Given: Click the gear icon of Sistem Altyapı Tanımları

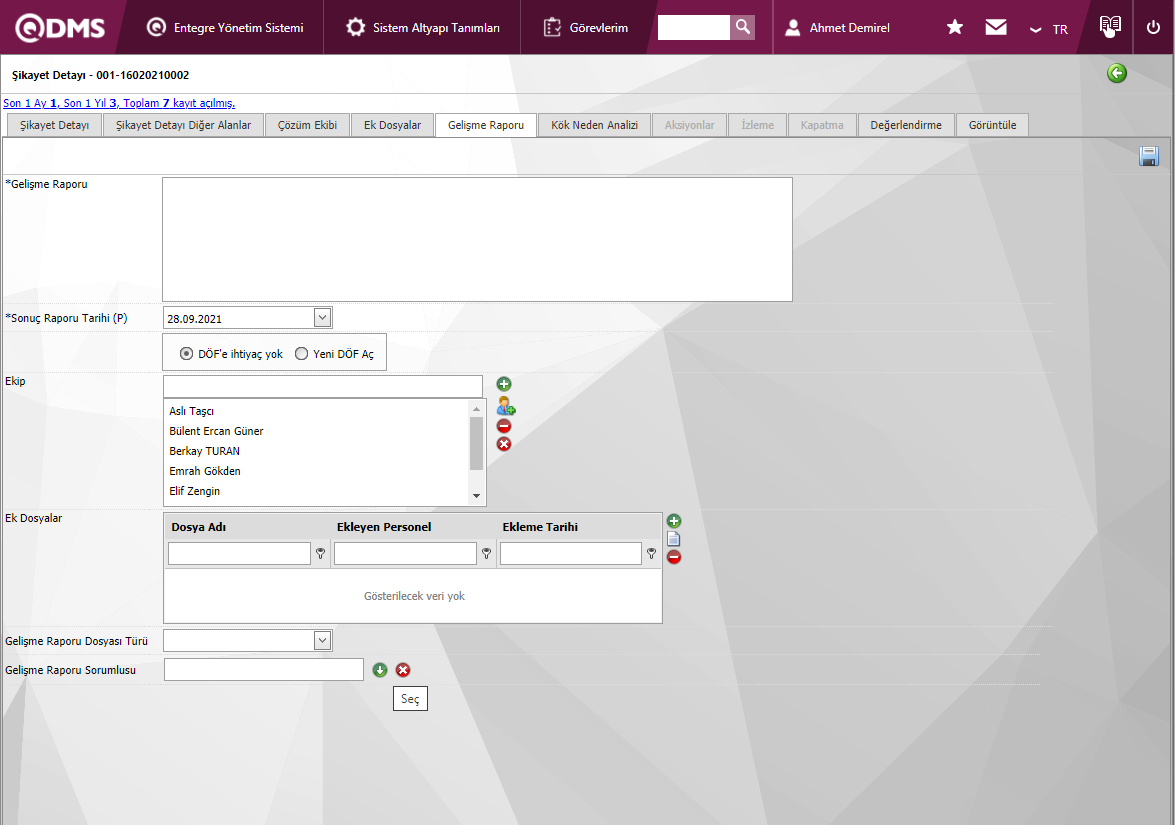Looking at the screenshot, I should pos(355,28).
